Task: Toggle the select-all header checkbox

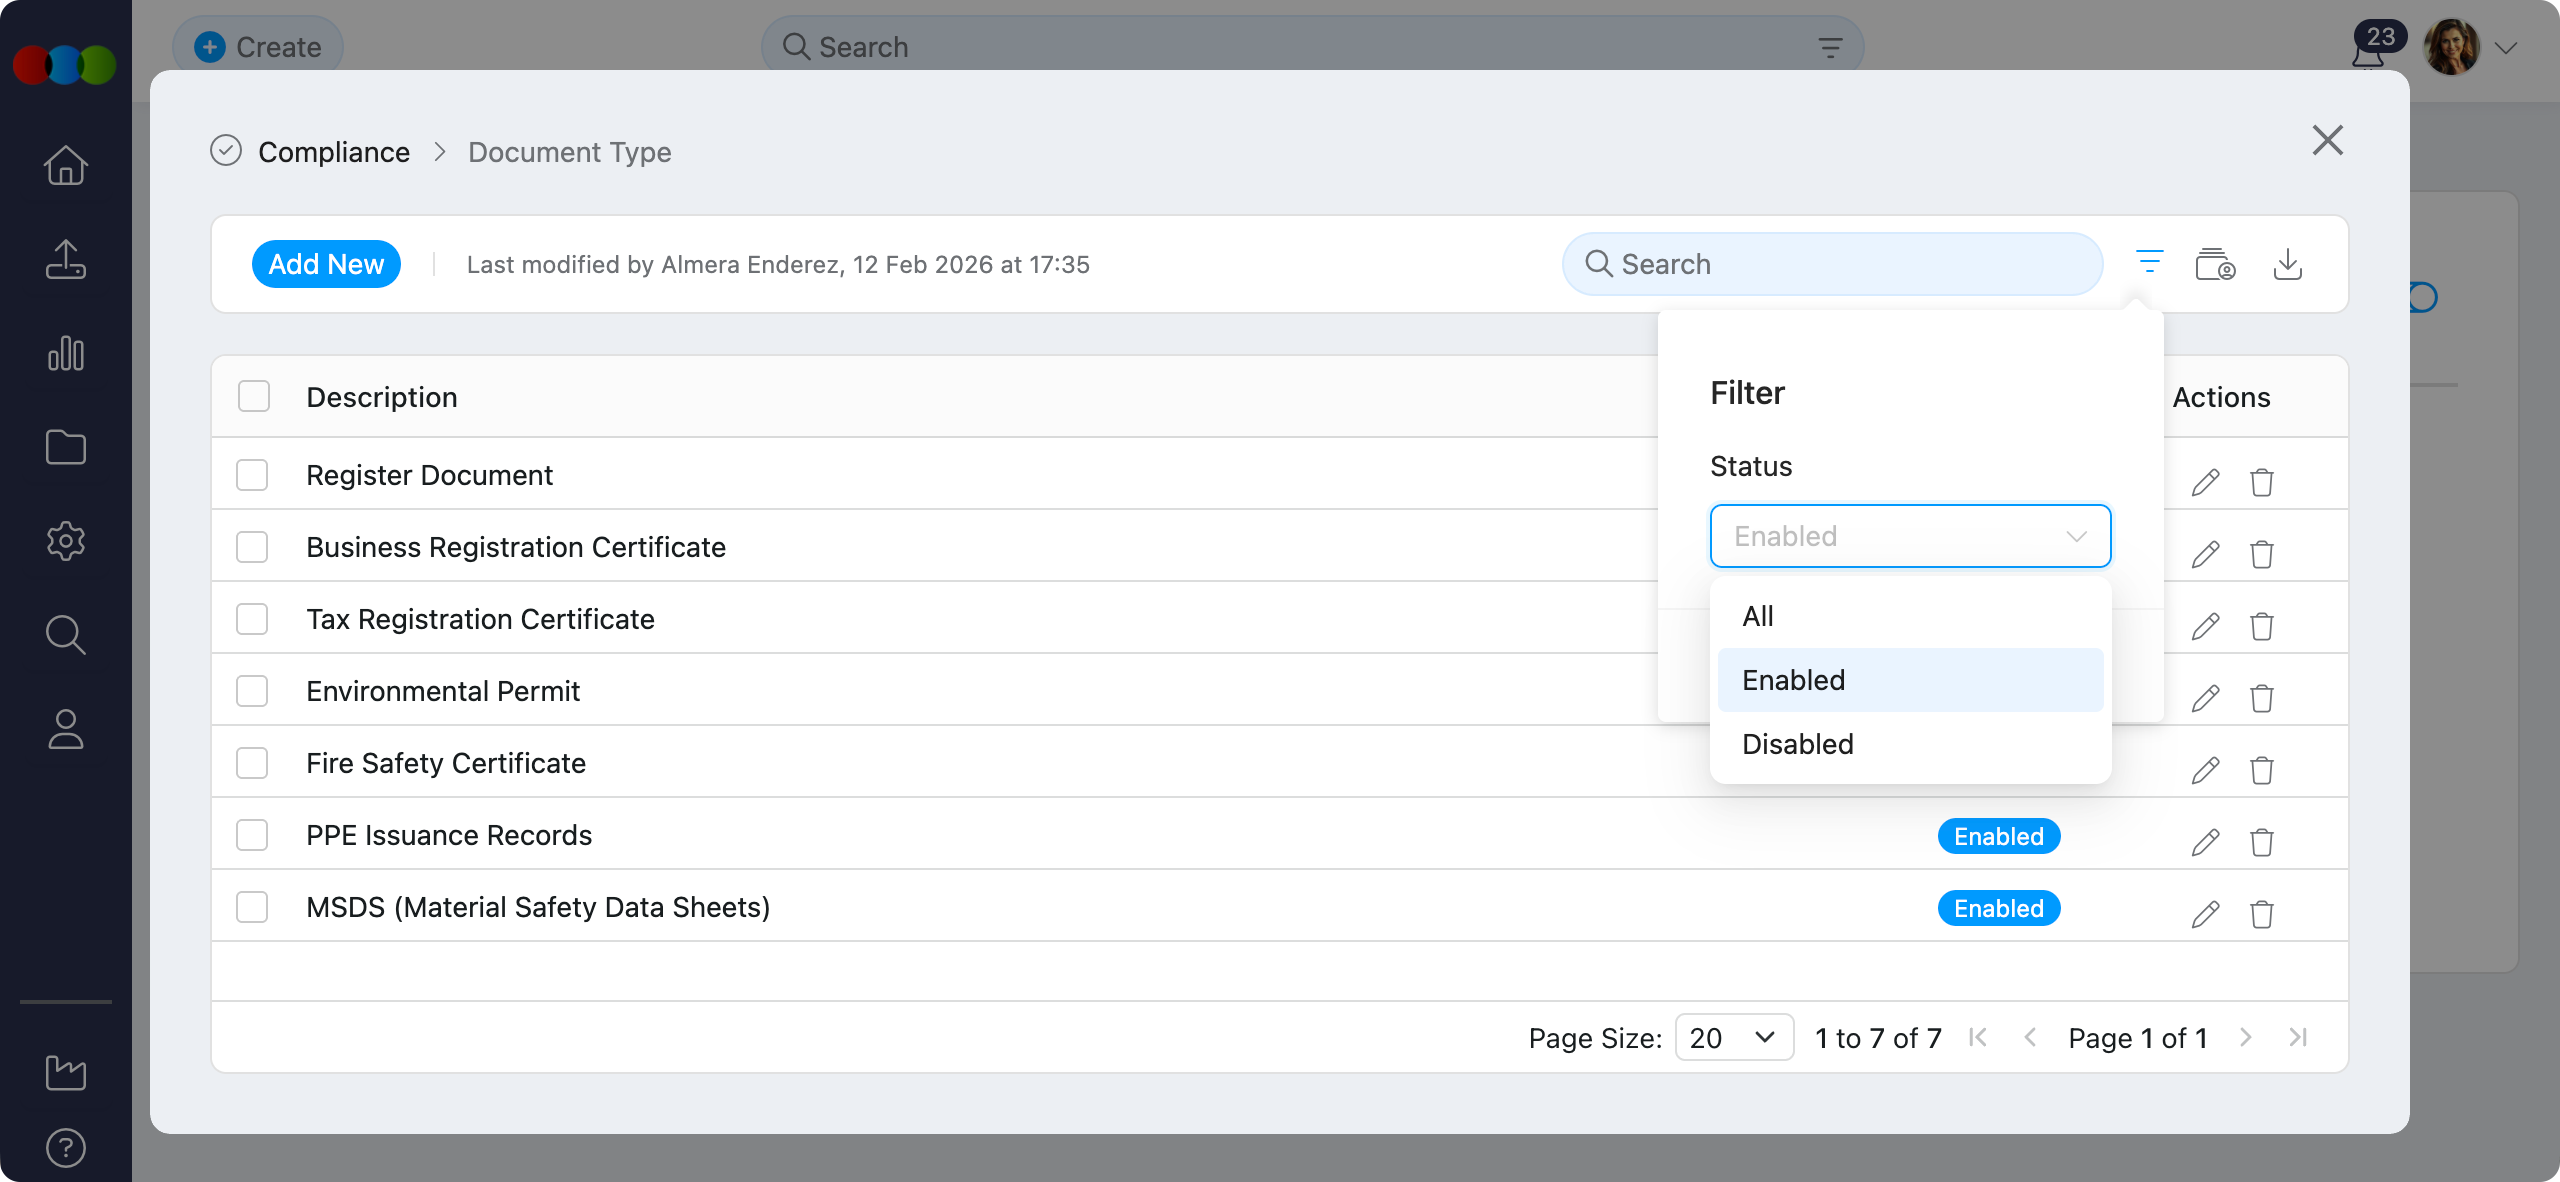Action: pos(254,396)
